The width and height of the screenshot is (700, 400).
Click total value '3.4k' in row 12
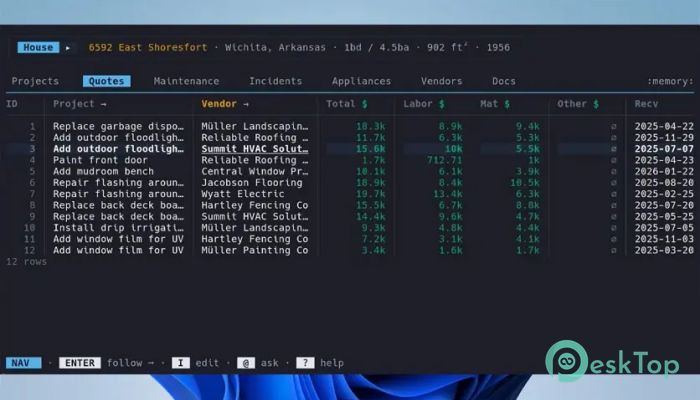[374, 250]
